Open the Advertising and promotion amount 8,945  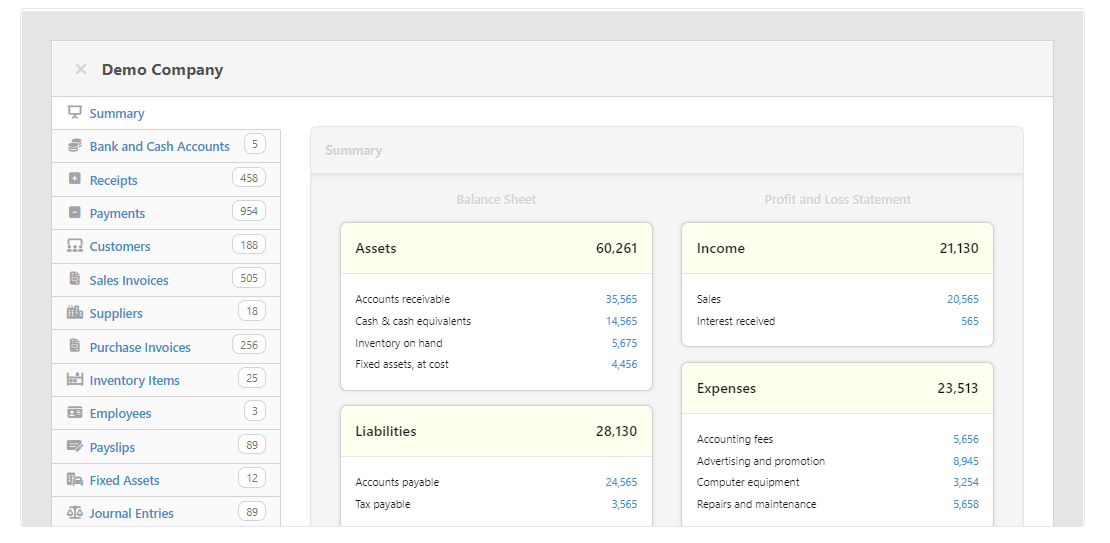tap(966, 461)
